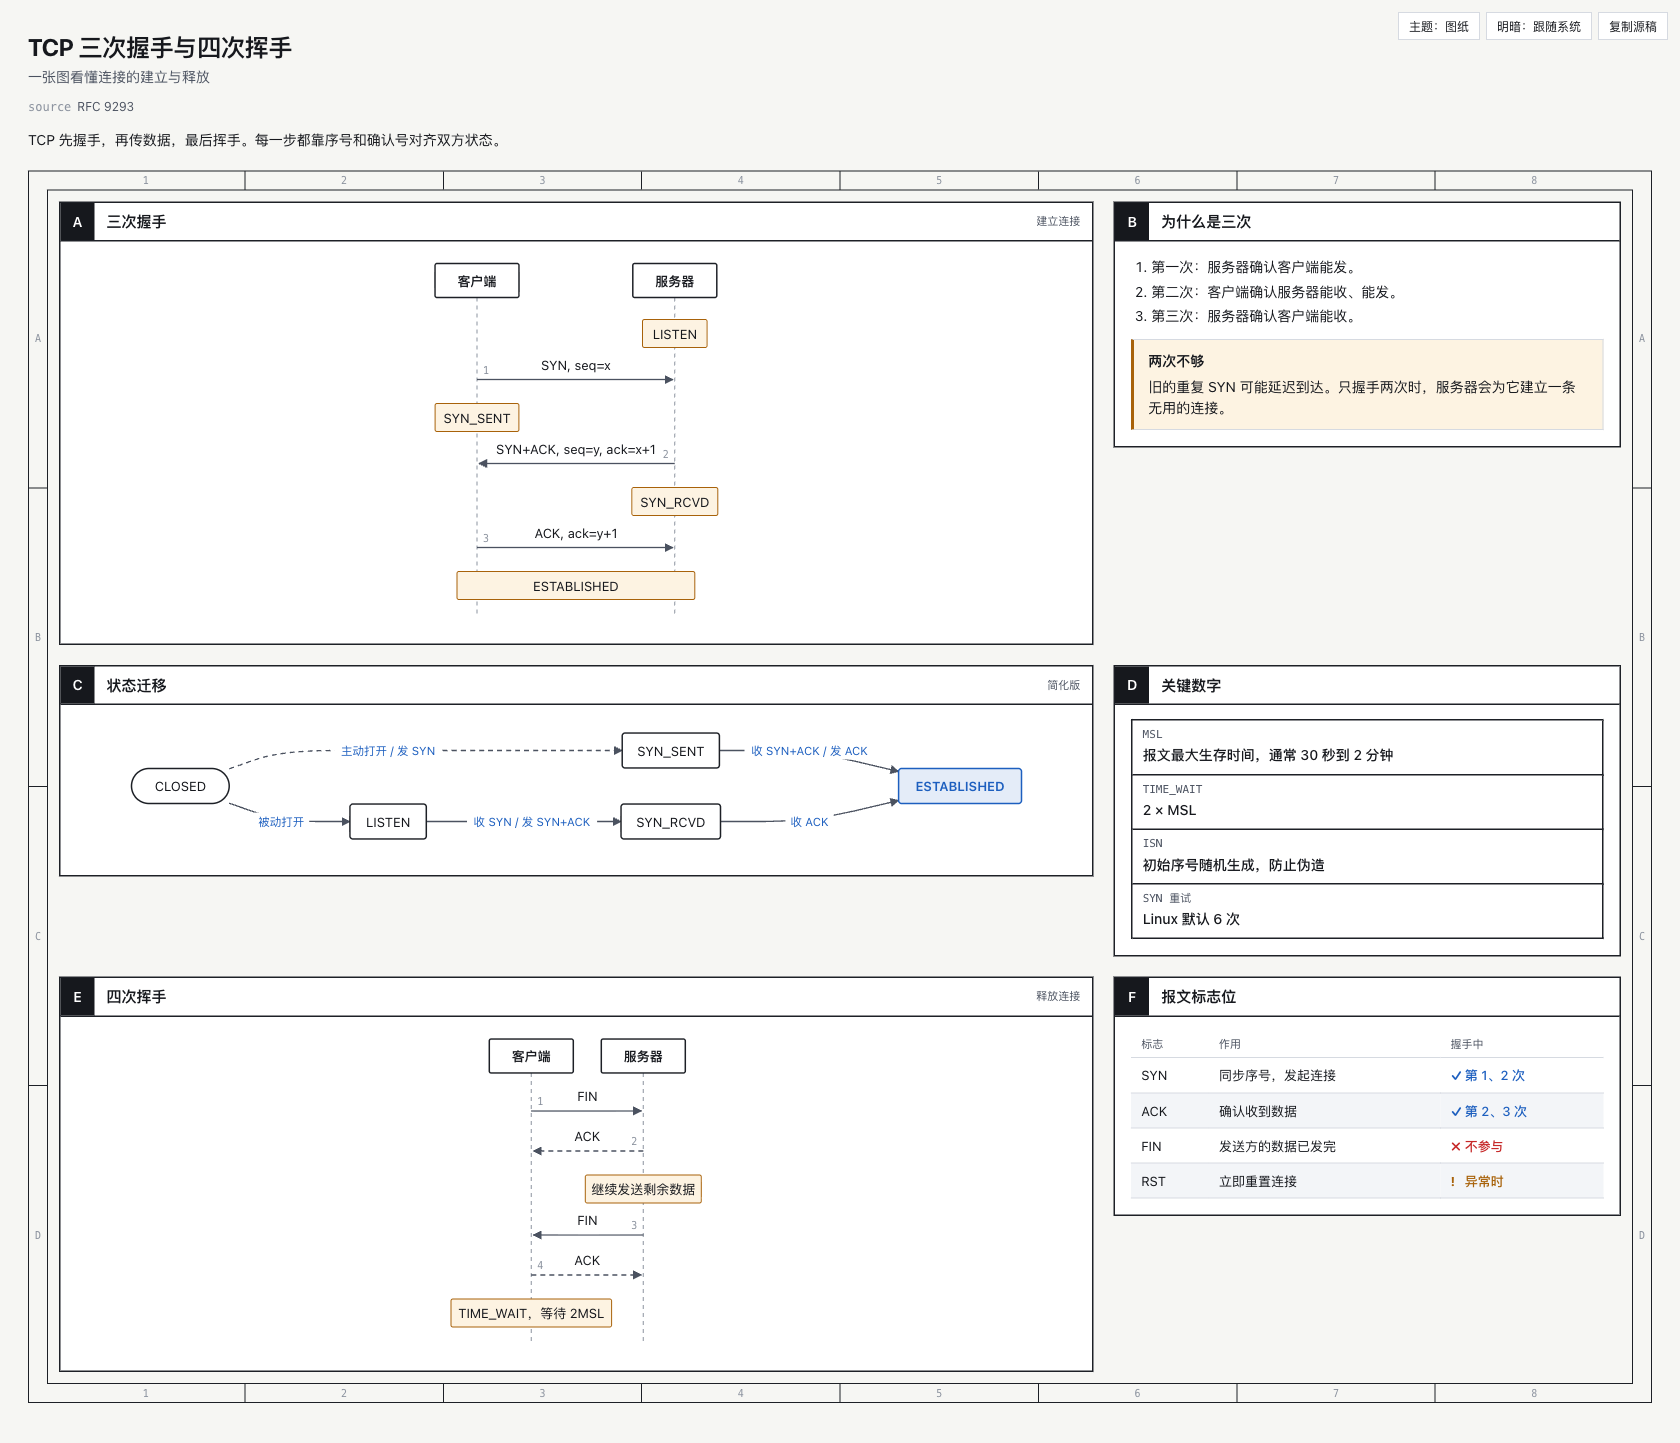The image size is (1680, 1443).
Task: Click the 复制源稿 button
Action: coord(1632,27)
